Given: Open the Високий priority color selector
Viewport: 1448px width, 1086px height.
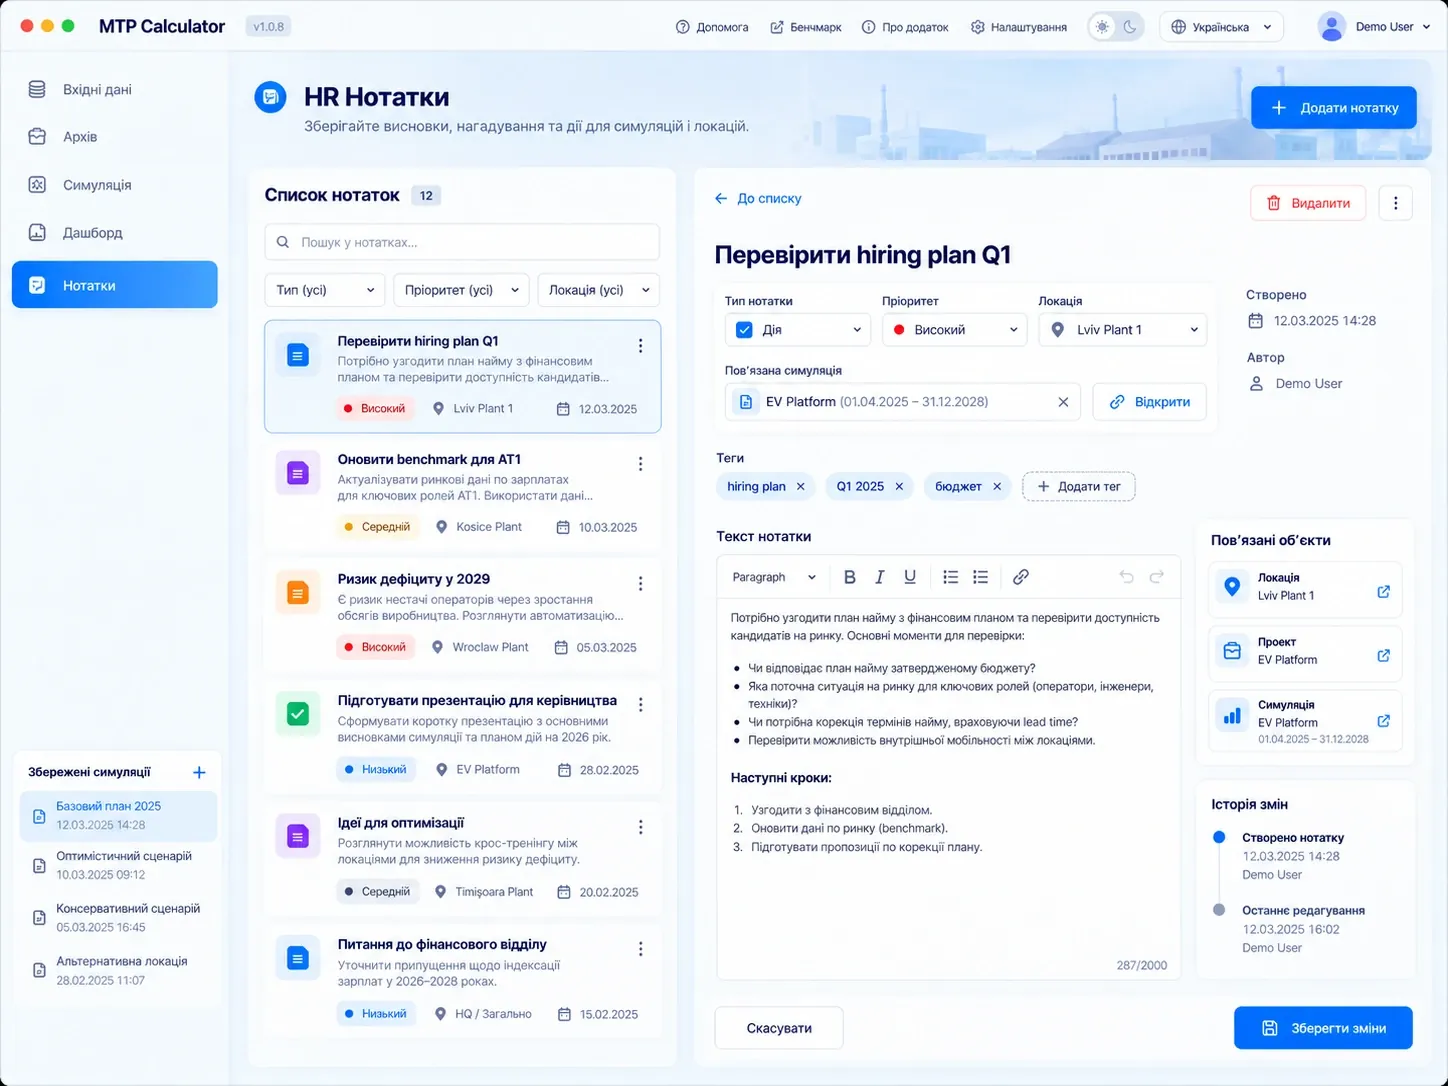Looking at the screenshot, I should (954, 330).
